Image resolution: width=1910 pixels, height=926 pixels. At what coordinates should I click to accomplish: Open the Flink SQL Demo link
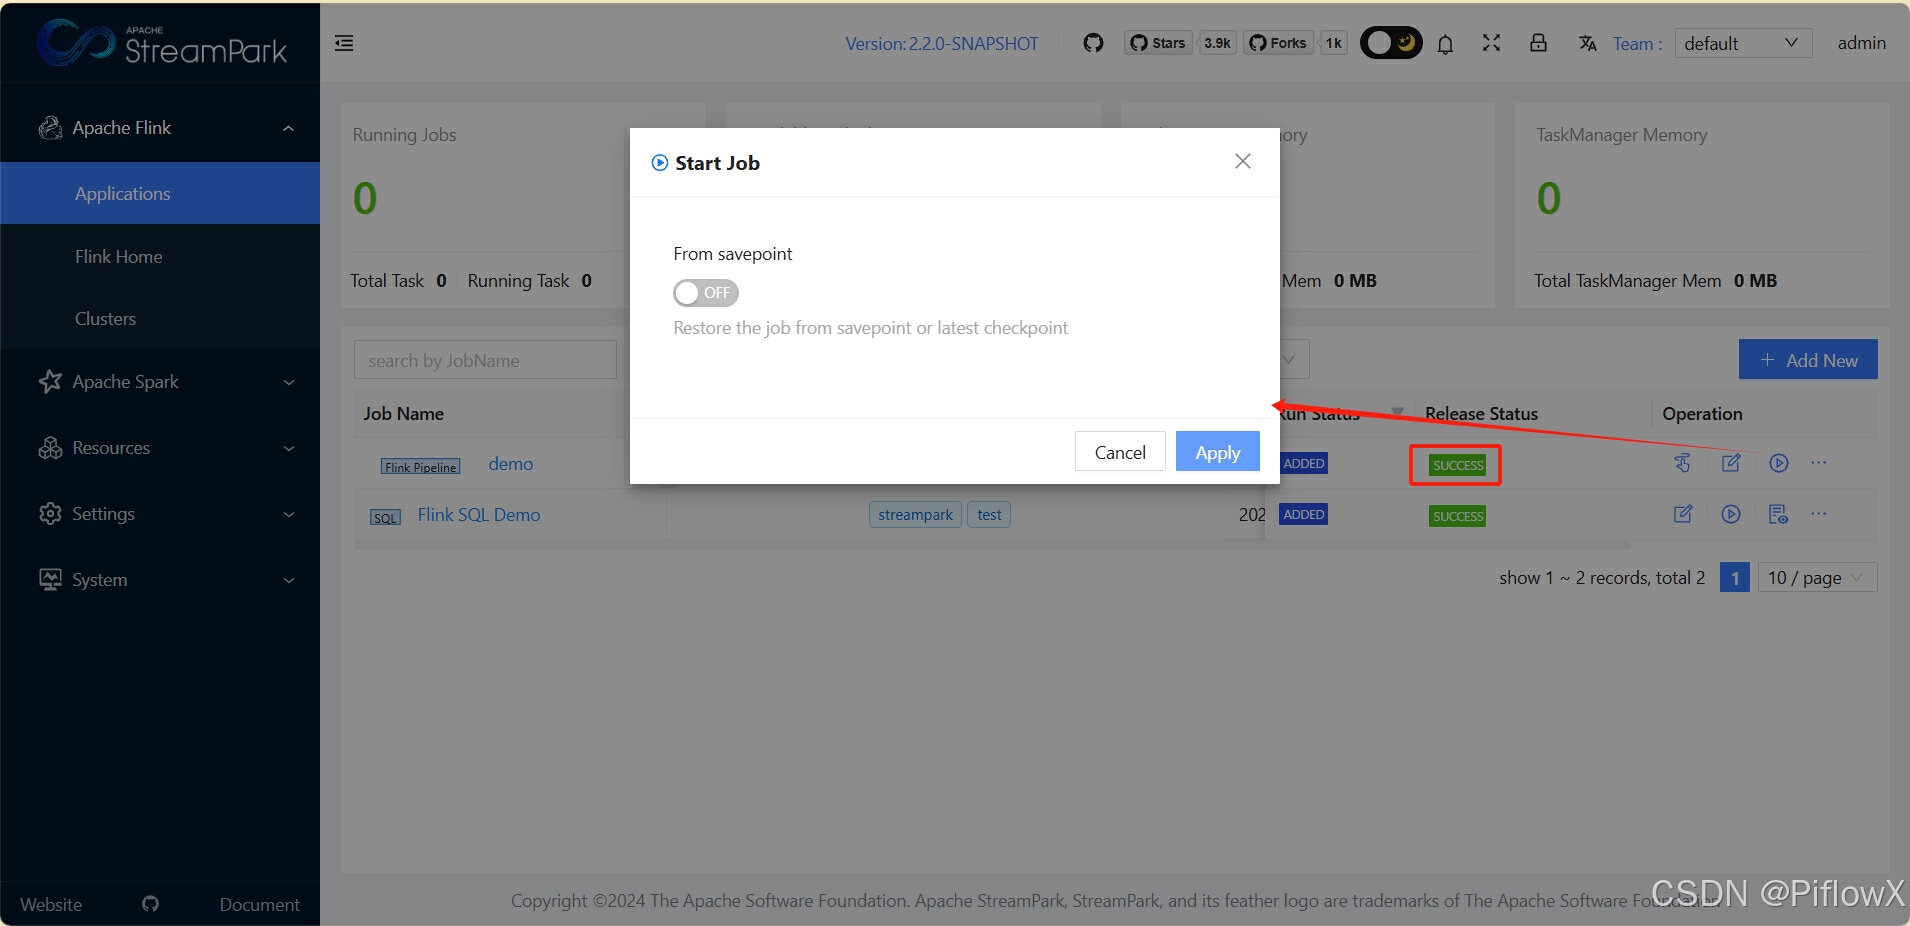pos(479,515)
